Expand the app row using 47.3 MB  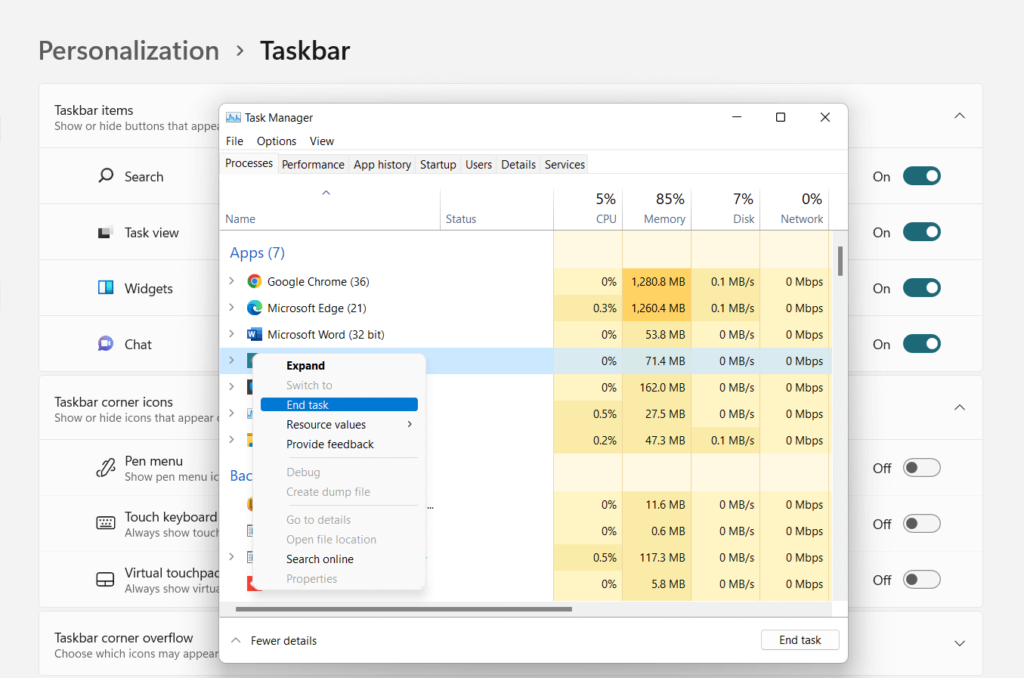pyautogui.click(x=231, y=440)
